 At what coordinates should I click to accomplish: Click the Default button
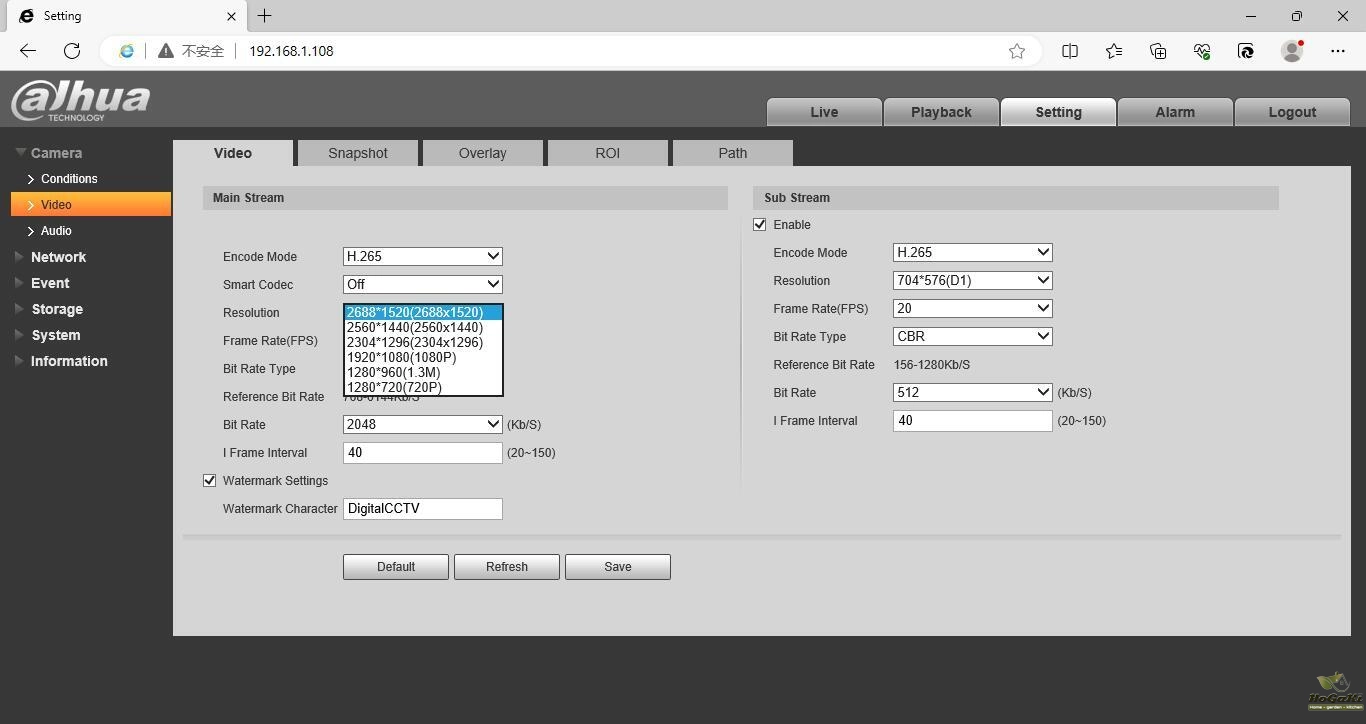[395, 567]
